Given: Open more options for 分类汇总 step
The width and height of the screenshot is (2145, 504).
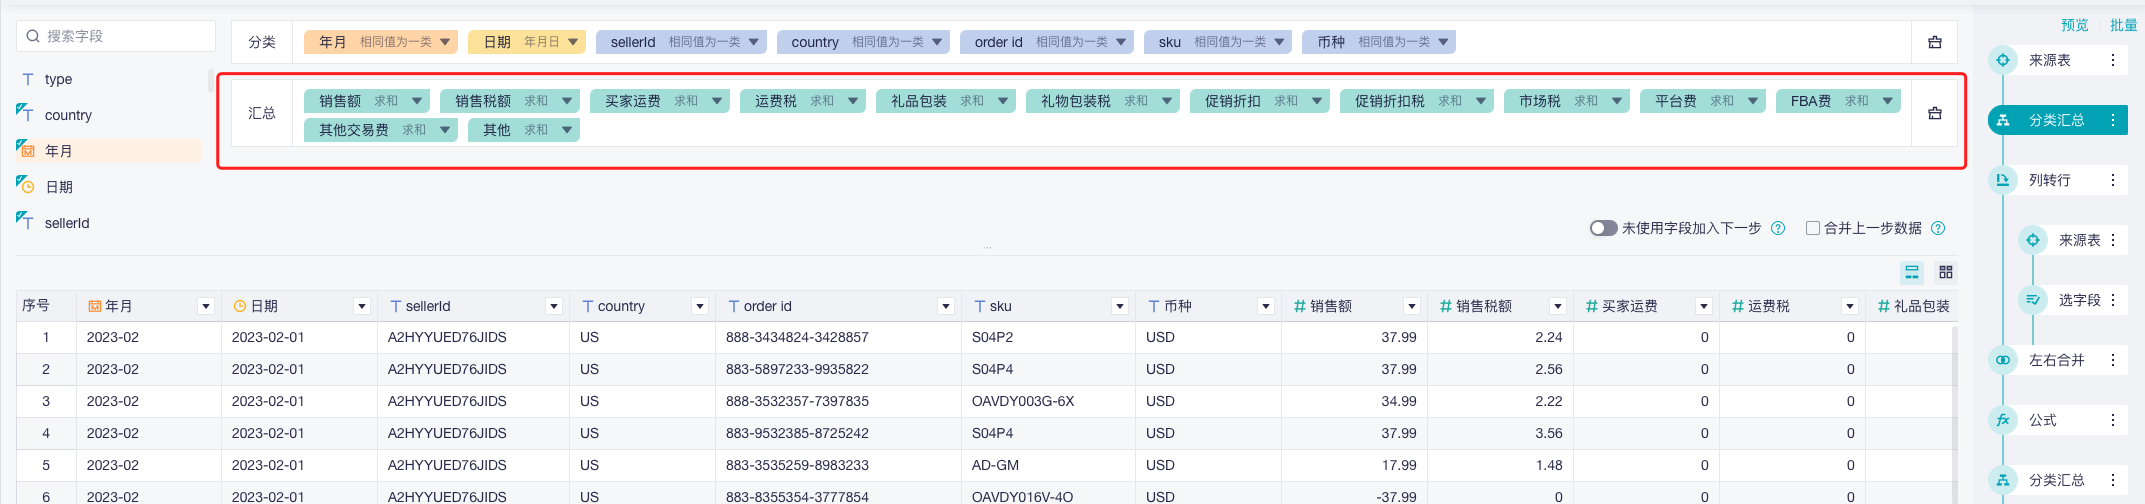Looking at the screenshot, I should coord(2112,120).
